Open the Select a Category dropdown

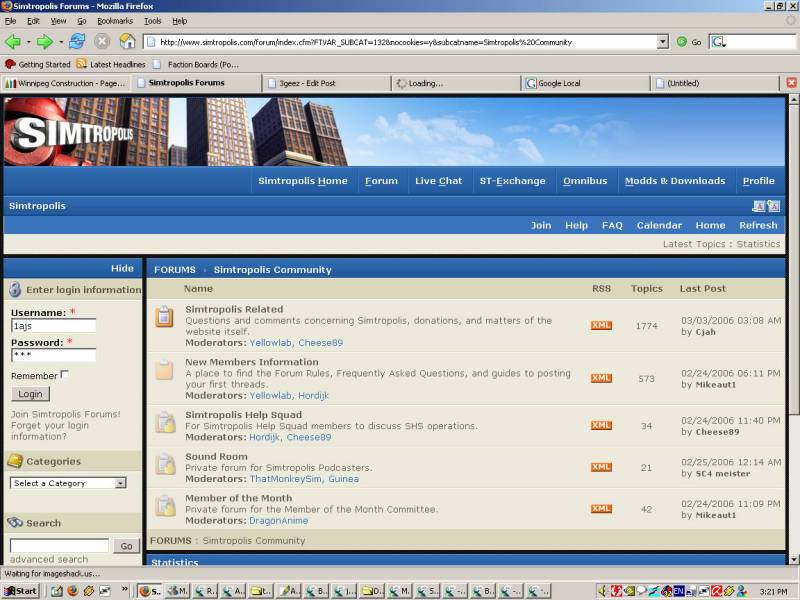coord(68,483)
